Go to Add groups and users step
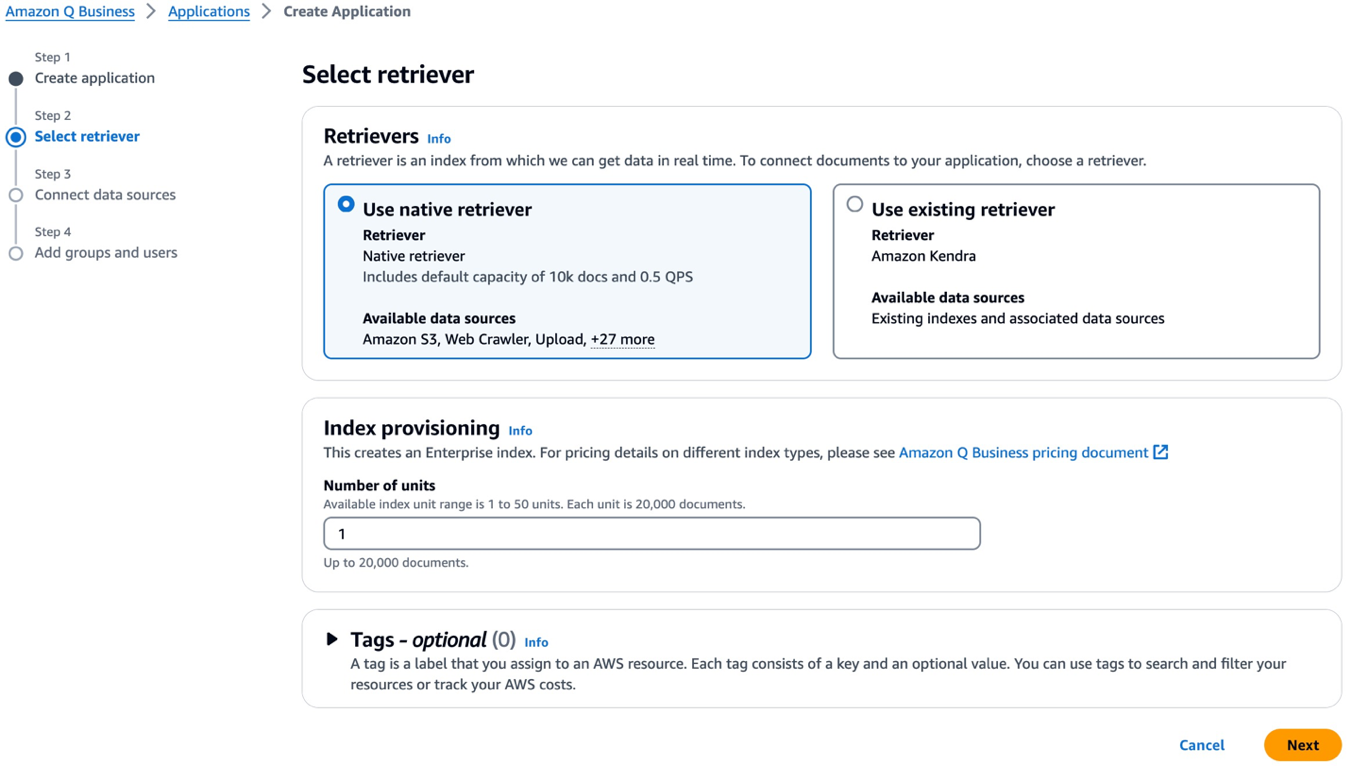1352x766 pixels. pos(106,252)
